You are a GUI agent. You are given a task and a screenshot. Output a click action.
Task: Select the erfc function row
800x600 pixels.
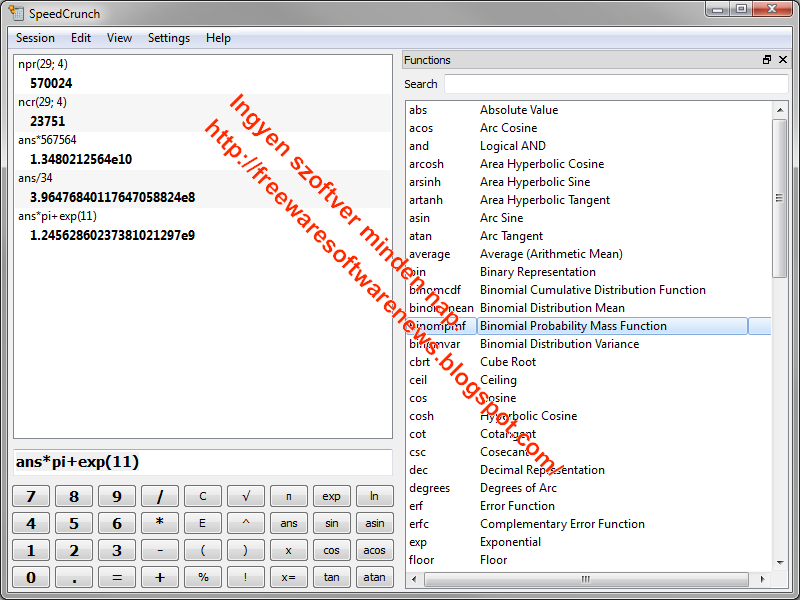tap(589, 523)
